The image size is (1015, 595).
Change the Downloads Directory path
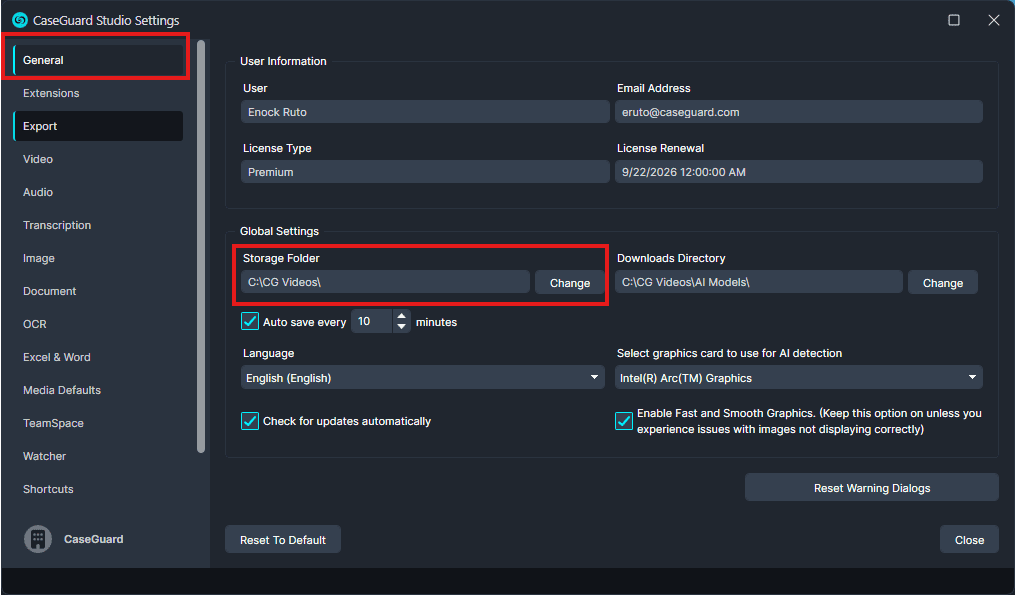click(x=942, y=283)
